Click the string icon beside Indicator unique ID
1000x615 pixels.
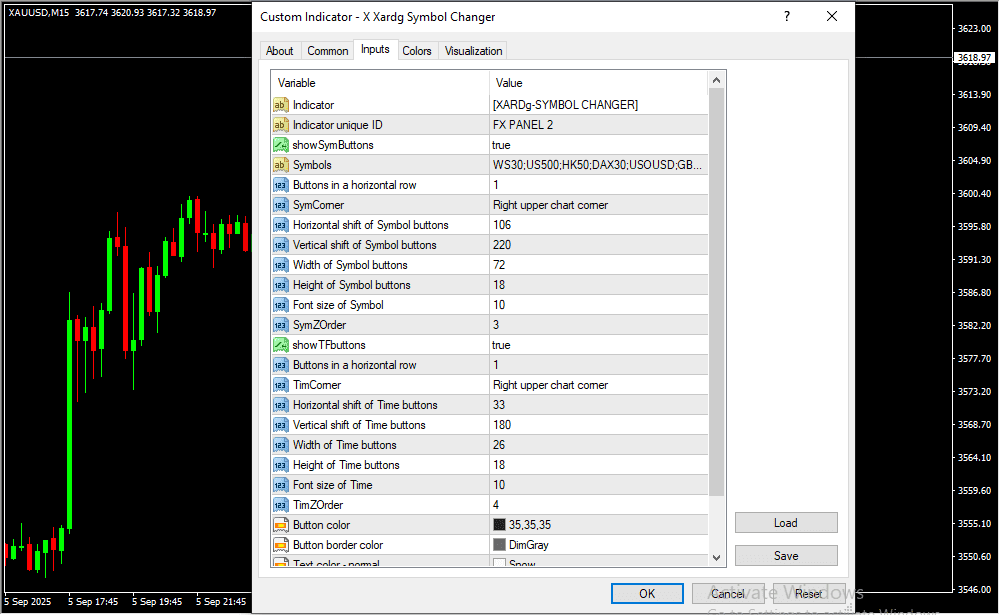click(x=280, y=125)
